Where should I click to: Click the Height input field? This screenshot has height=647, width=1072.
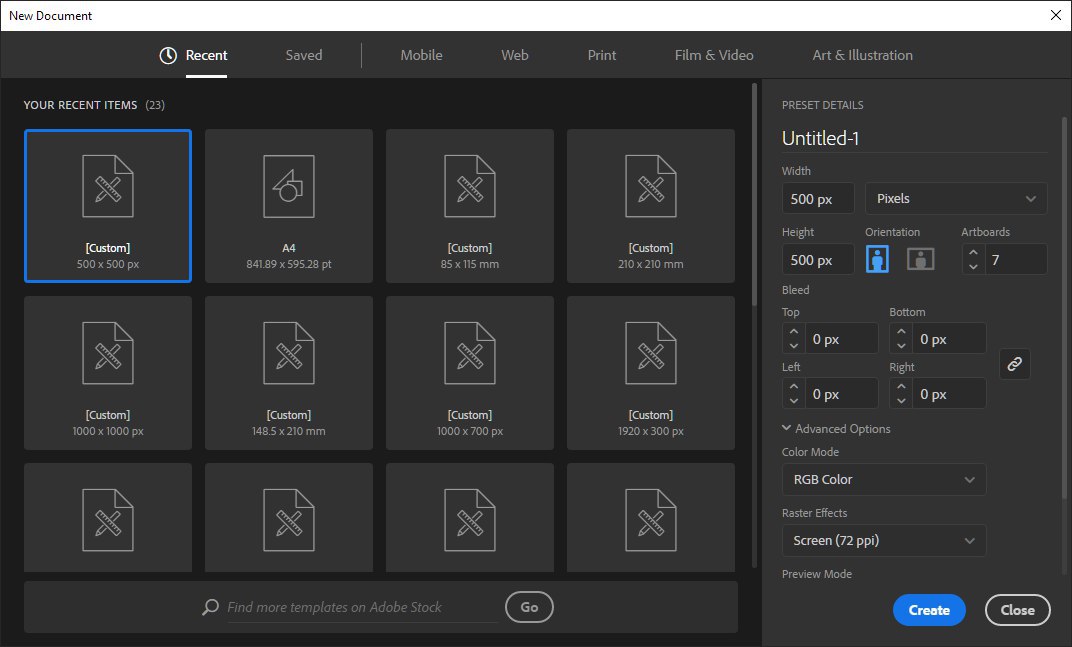tap(818, 260)
